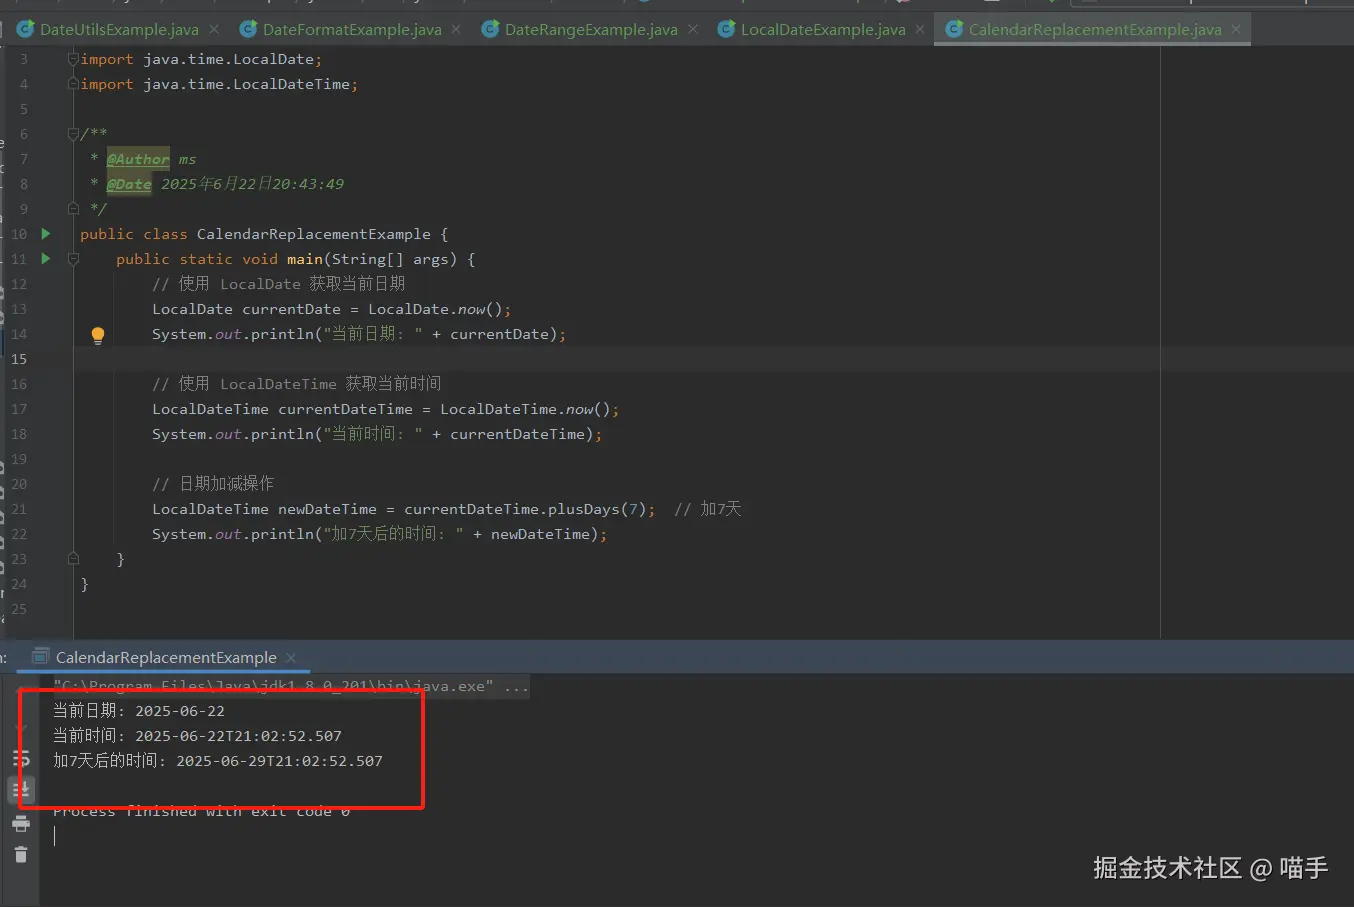Click comment '// 使用 LocalDate 获取当前日期'

(x=278, y=284)
